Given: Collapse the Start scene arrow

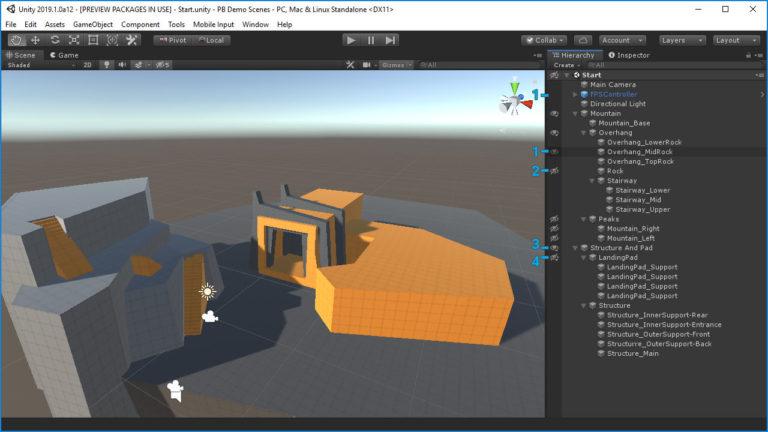Looking at the screenshot, I should pyautogui.click(x=567, y=75).
